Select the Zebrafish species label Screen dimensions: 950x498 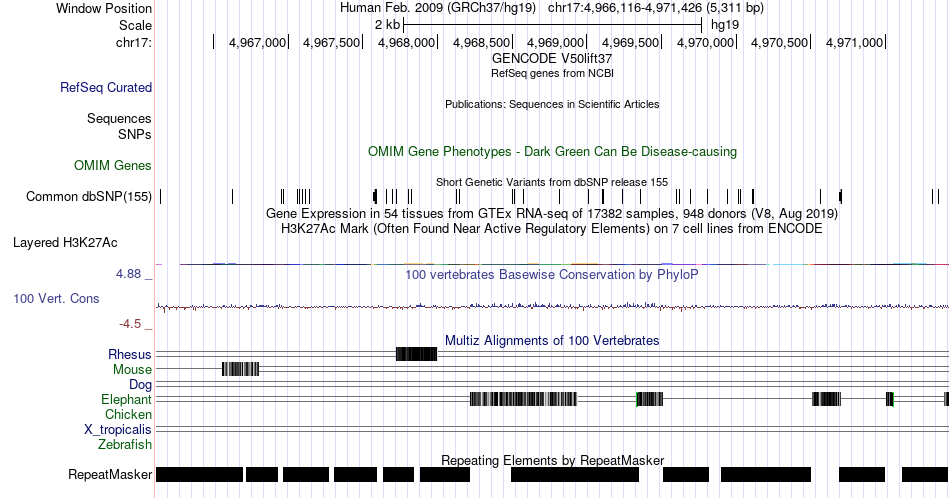tap(125, 444)
